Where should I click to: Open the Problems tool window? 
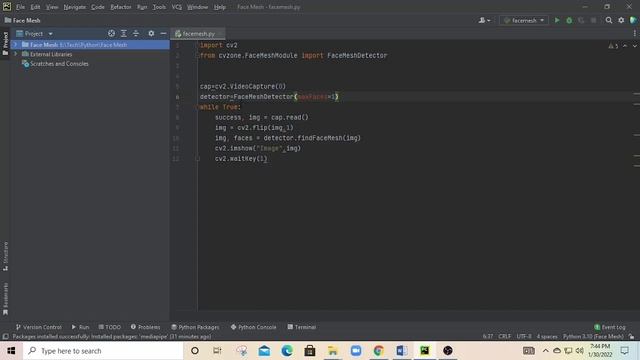(x=145, y=327)
